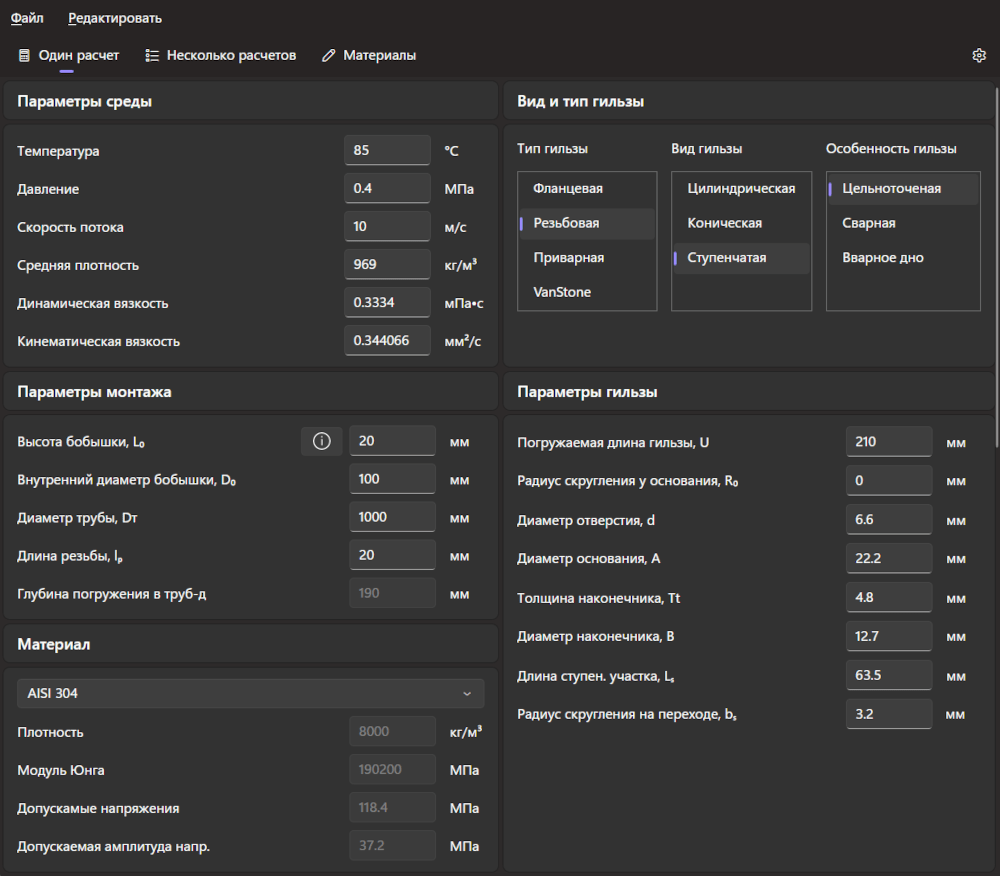
Task: Select Фланцевая thermowell type
Action: [x=587, y=189]
